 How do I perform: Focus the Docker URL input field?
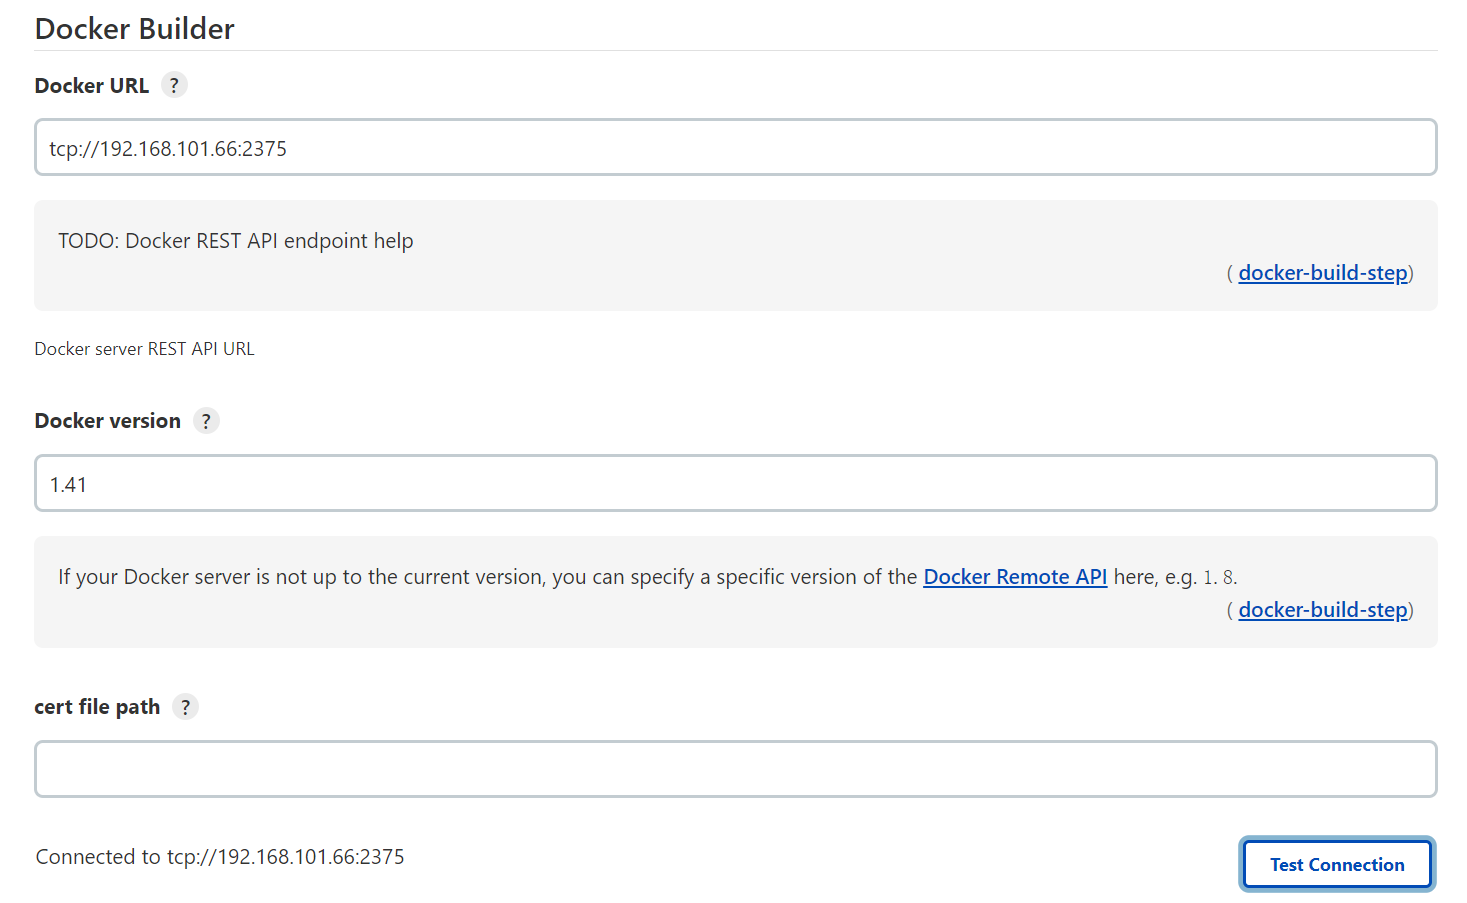pos(735,148)
